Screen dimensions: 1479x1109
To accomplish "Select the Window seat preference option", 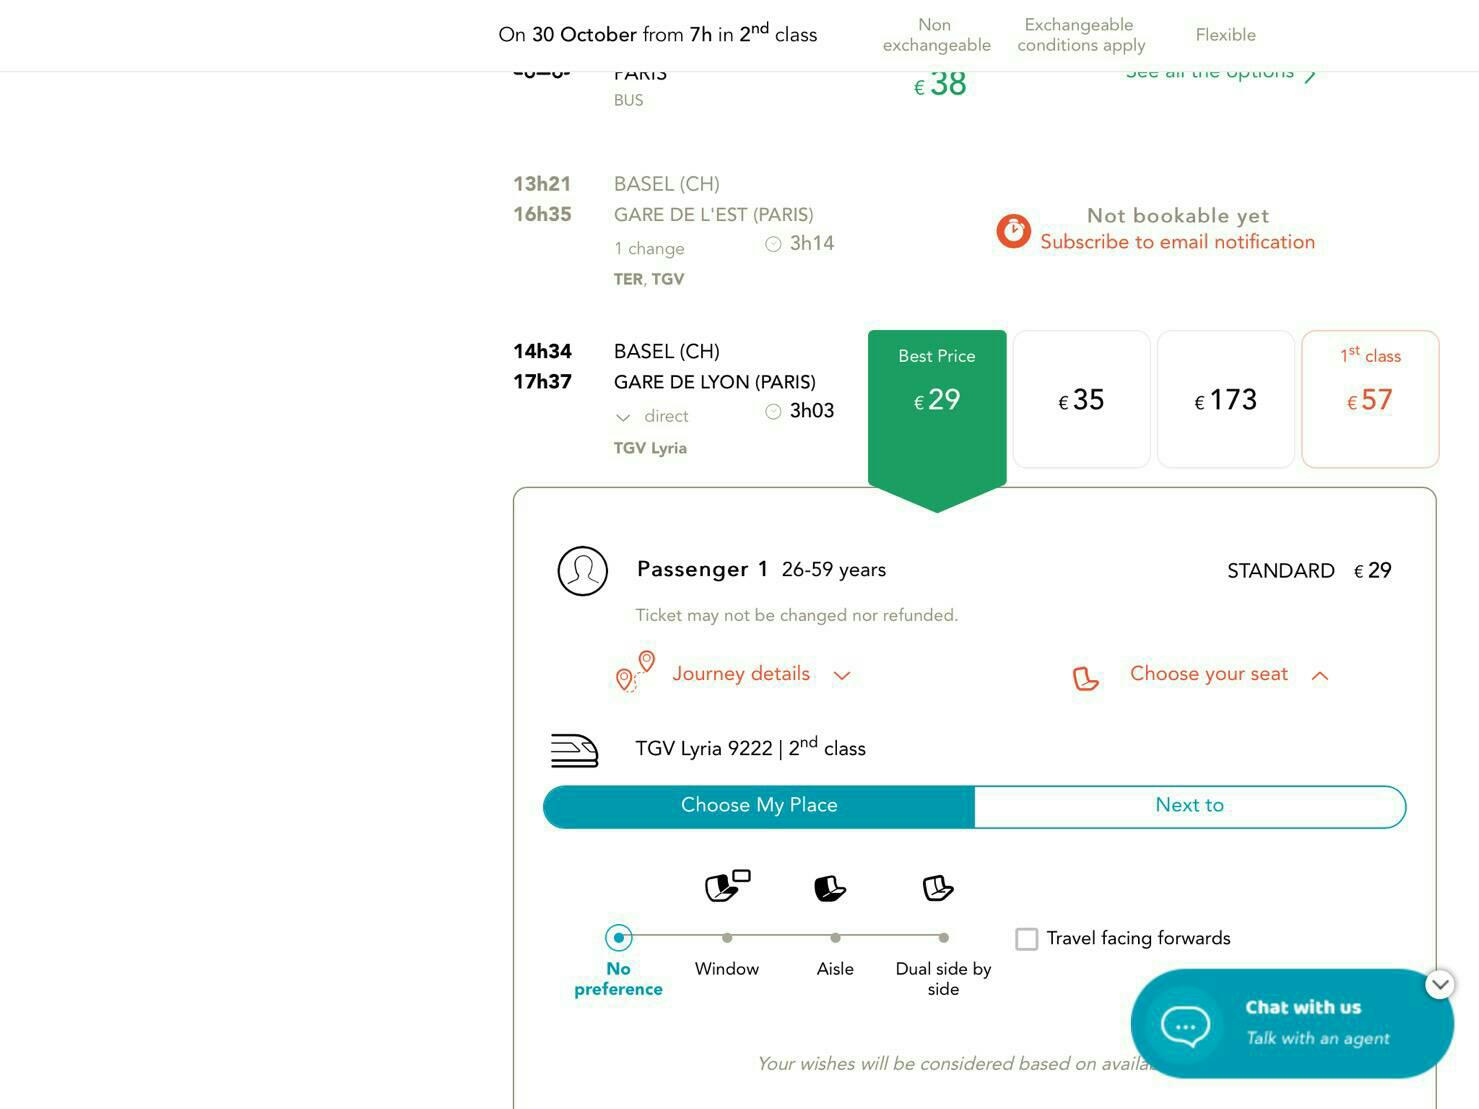I will [x=727, y=938].
